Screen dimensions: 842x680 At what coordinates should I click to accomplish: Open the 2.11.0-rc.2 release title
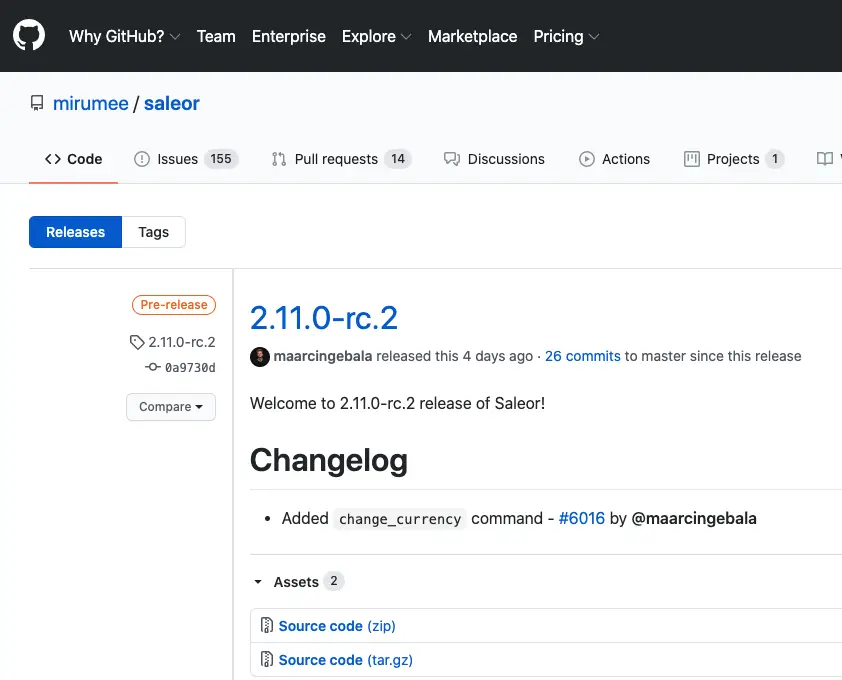point(324,317)
